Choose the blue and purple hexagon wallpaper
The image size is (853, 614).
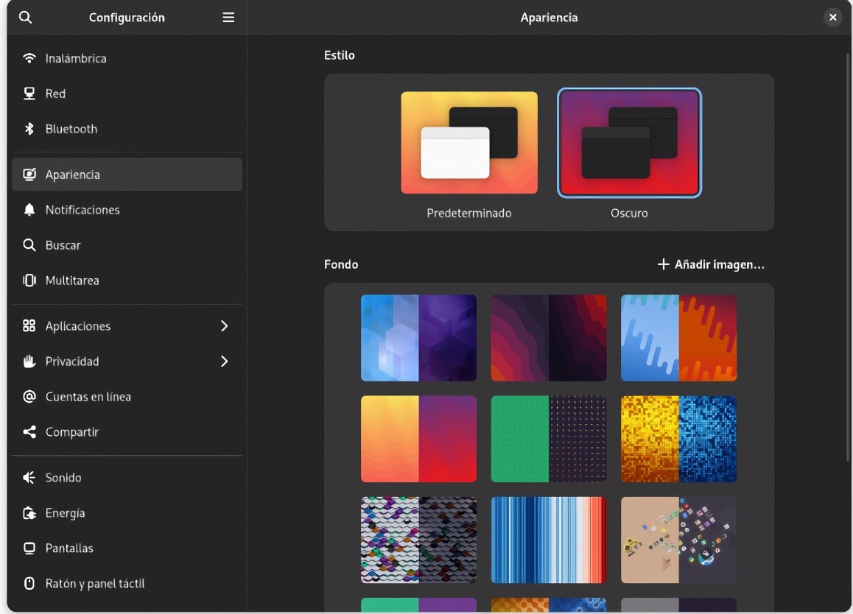pyautogui.click(x=419, y=338)
